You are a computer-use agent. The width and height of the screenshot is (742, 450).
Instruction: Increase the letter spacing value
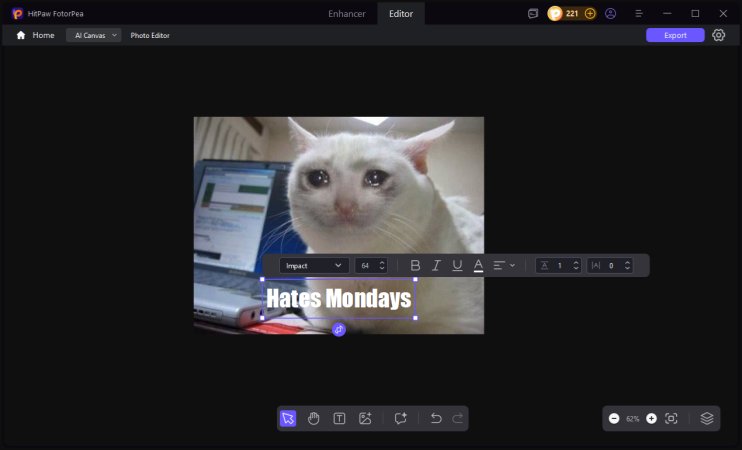[627, 262]
